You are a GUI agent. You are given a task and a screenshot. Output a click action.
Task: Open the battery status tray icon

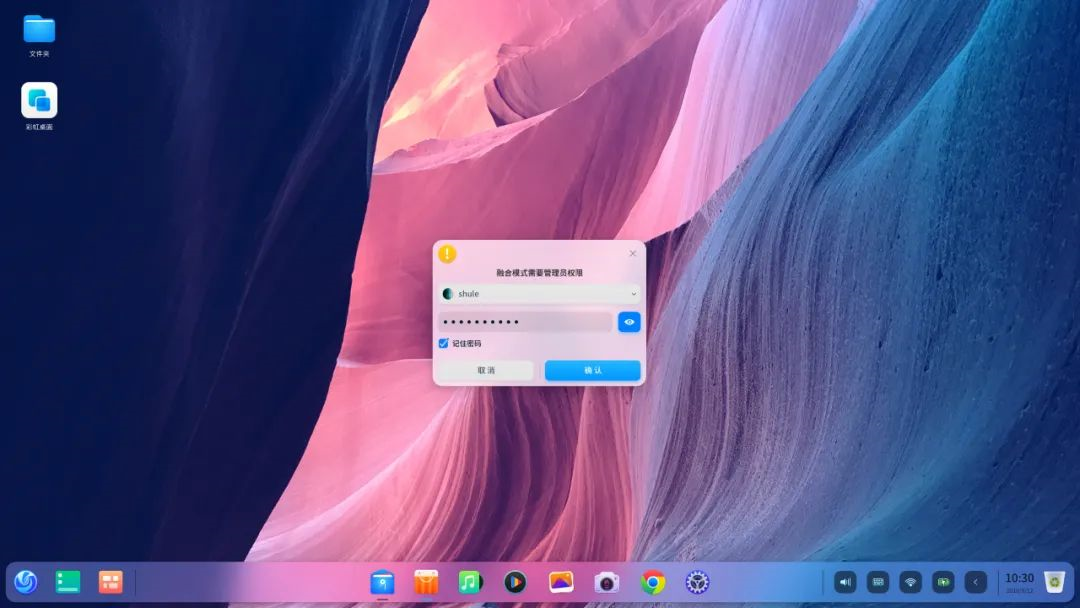943,582
